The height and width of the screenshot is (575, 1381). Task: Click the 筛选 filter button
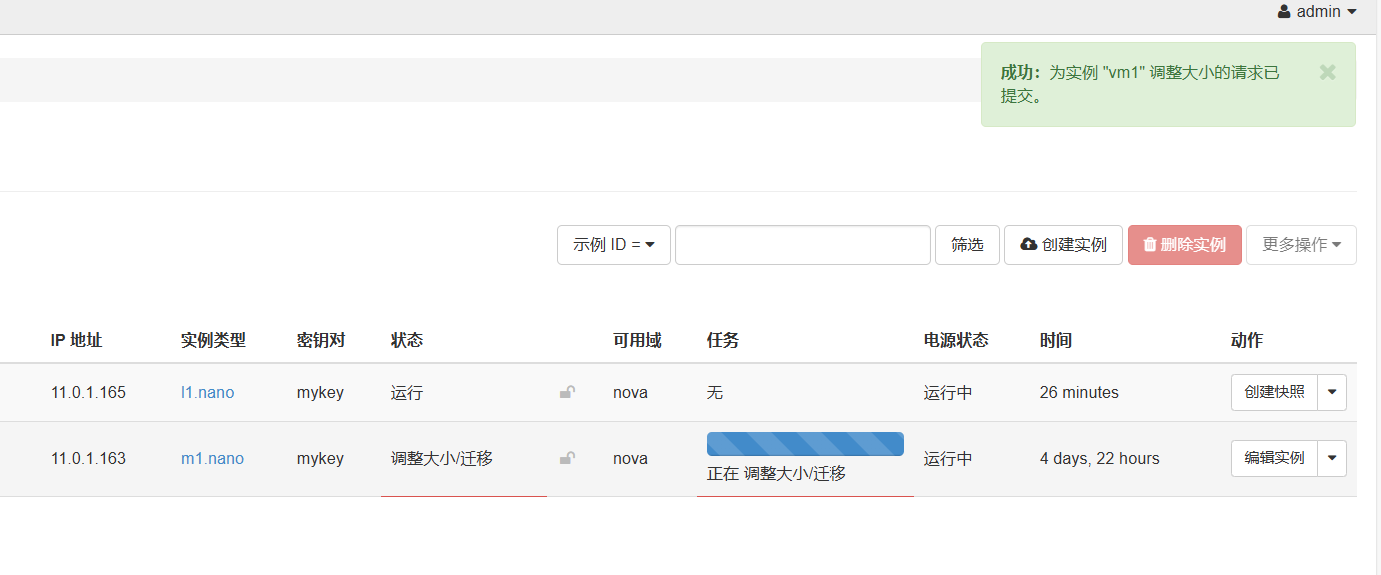click(x=967, y=245)
